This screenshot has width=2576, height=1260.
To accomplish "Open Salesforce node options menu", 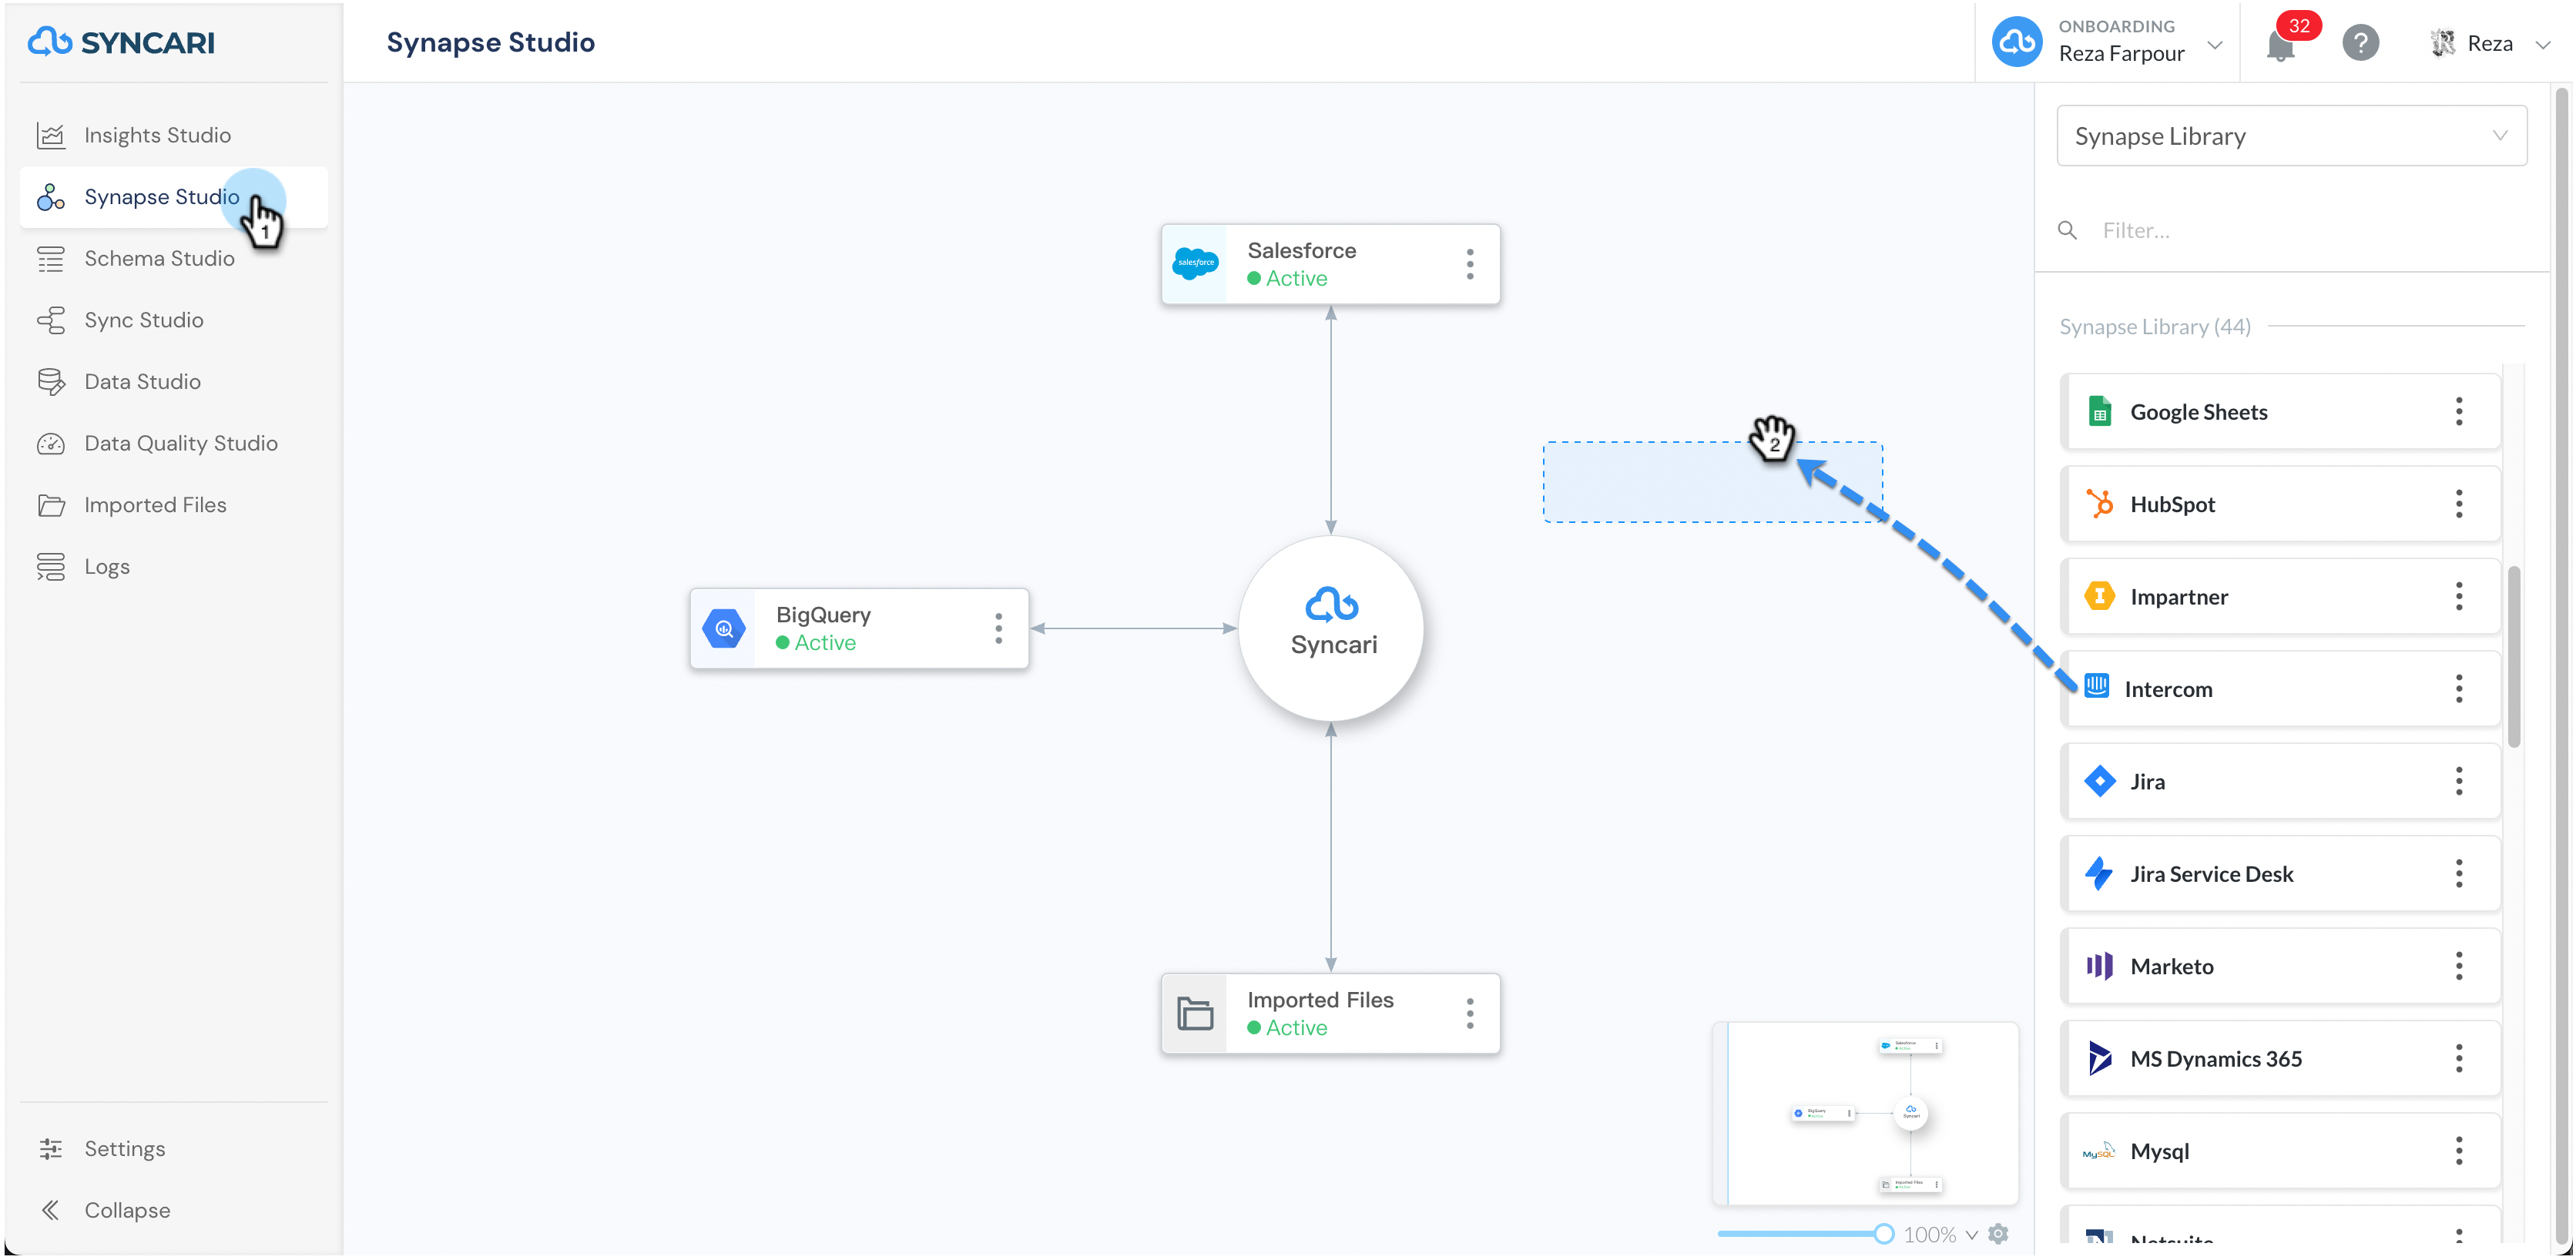I will point(1469,264).
